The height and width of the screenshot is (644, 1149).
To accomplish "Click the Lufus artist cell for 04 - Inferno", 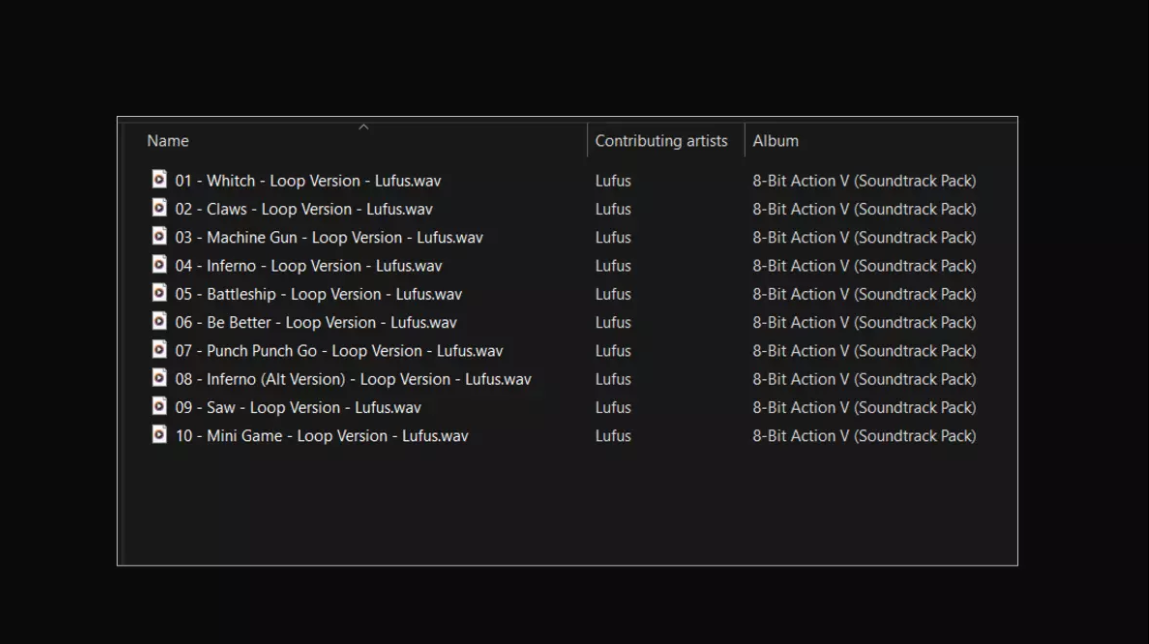I will pos(613,266).
